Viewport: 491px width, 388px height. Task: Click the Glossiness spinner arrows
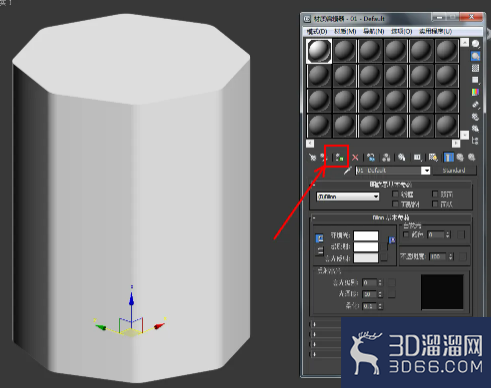point(380,294)
